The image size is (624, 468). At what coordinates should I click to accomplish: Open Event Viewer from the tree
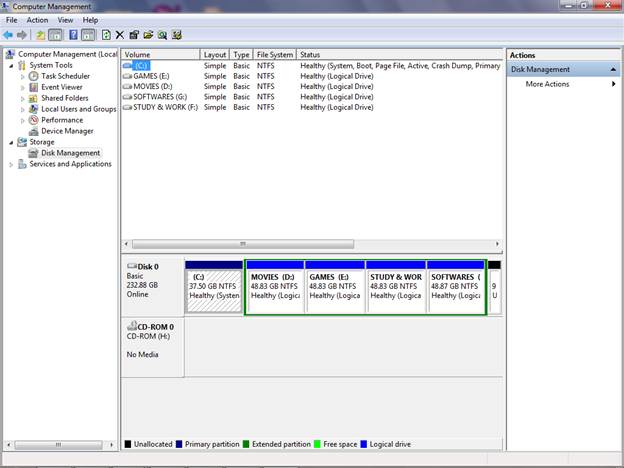pyautogui.click(x=62, y=87)
